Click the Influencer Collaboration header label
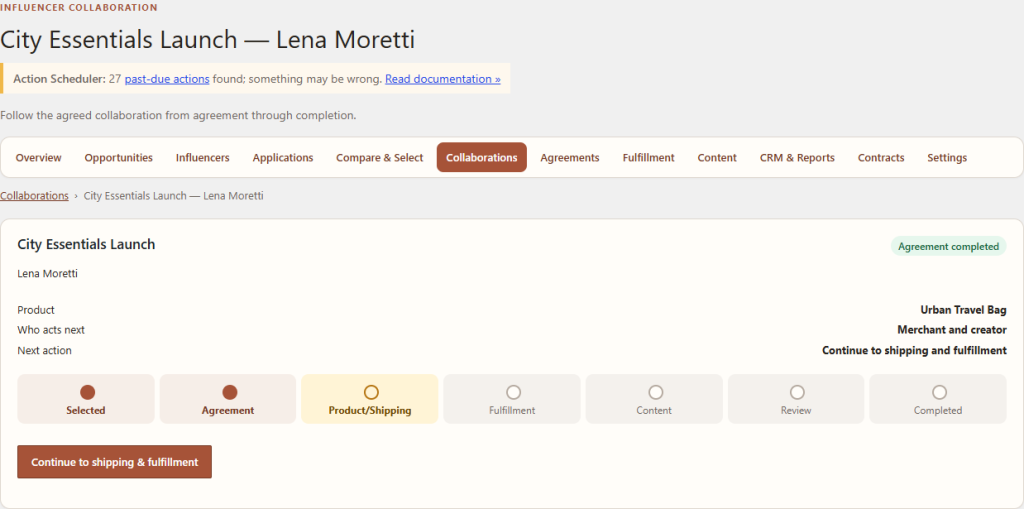Image resolution: width=1024 pixels, height=509 pixels. 78,8
